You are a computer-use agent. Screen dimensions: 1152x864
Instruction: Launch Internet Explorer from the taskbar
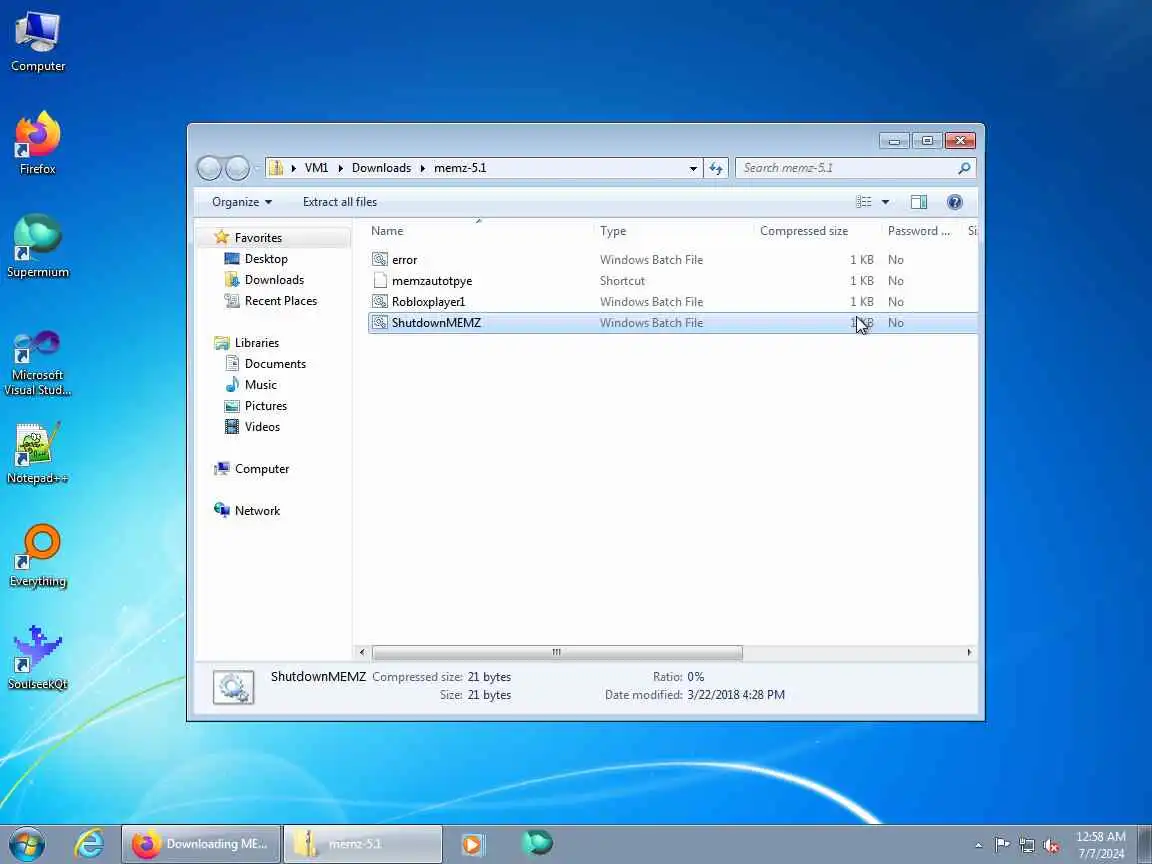tap(90, 844)
